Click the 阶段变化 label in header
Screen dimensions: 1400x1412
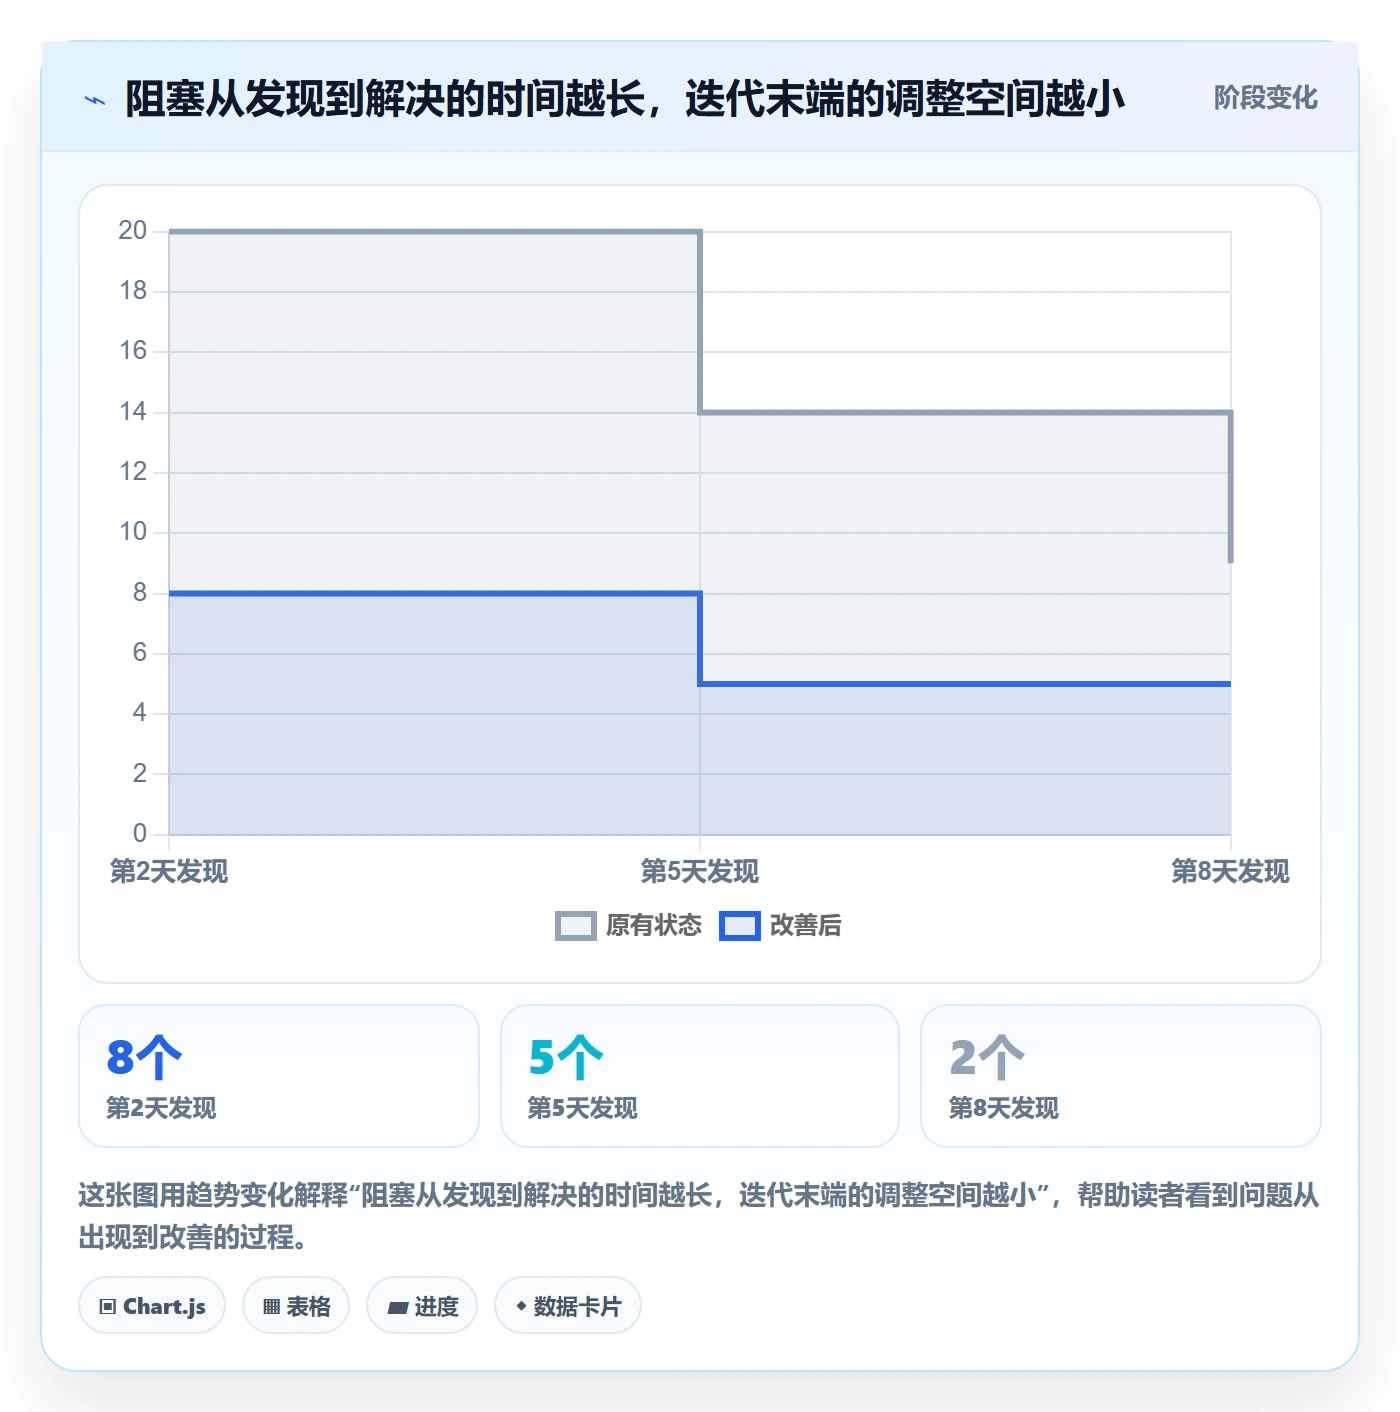(x=1265, y=98)
